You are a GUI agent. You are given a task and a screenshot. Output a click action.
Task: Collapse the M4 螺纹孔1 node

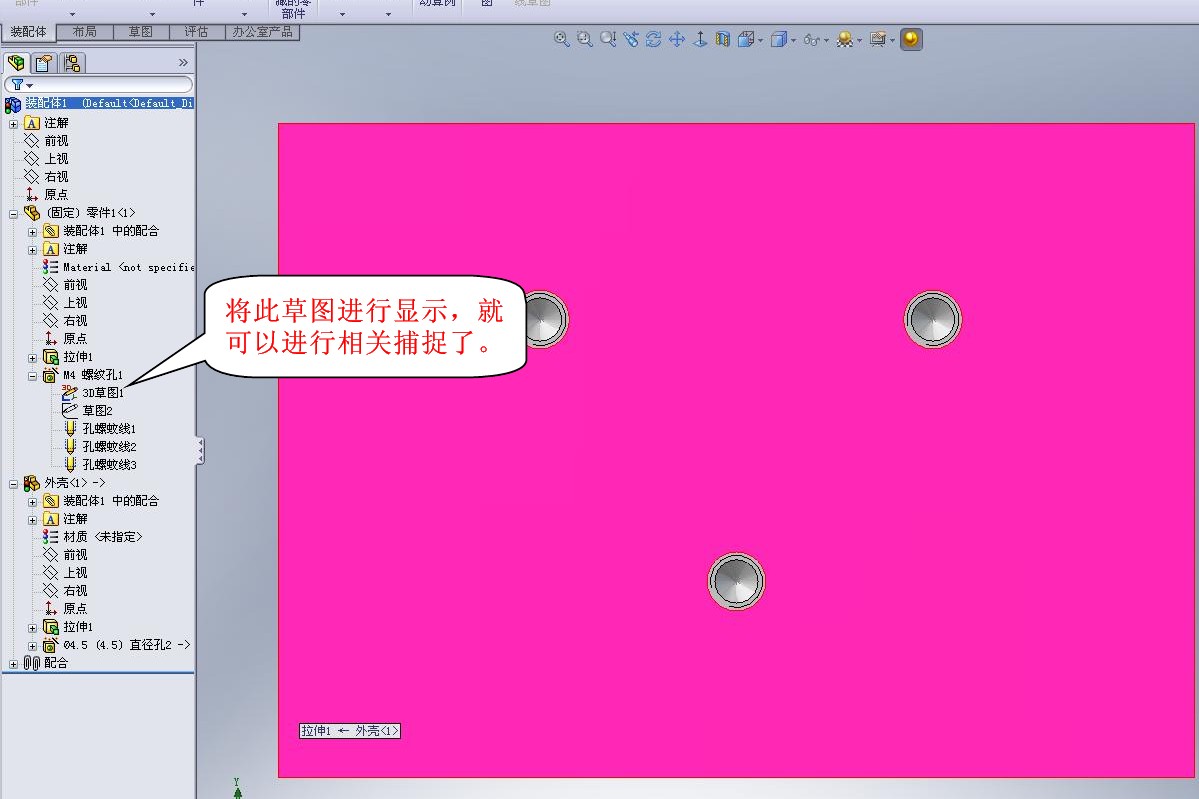[32, 376]
